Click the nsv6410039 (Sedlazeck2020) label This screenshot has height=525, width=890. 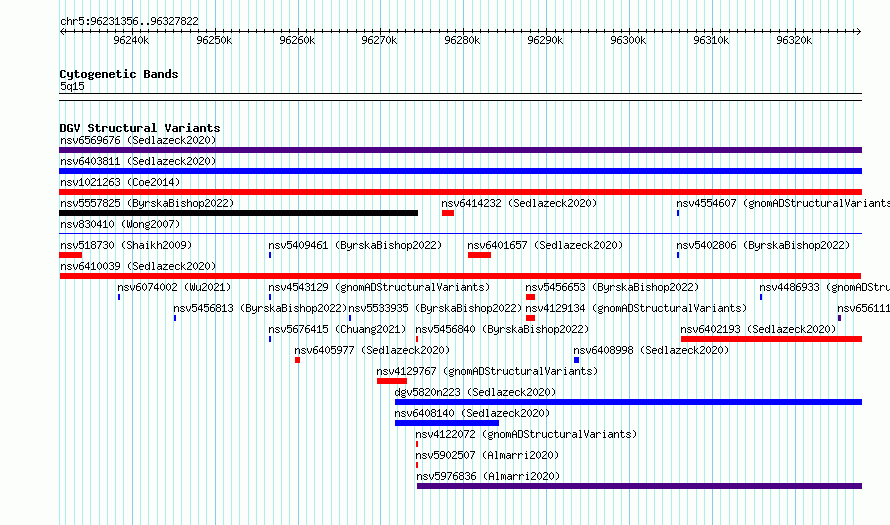pos(138,266)
